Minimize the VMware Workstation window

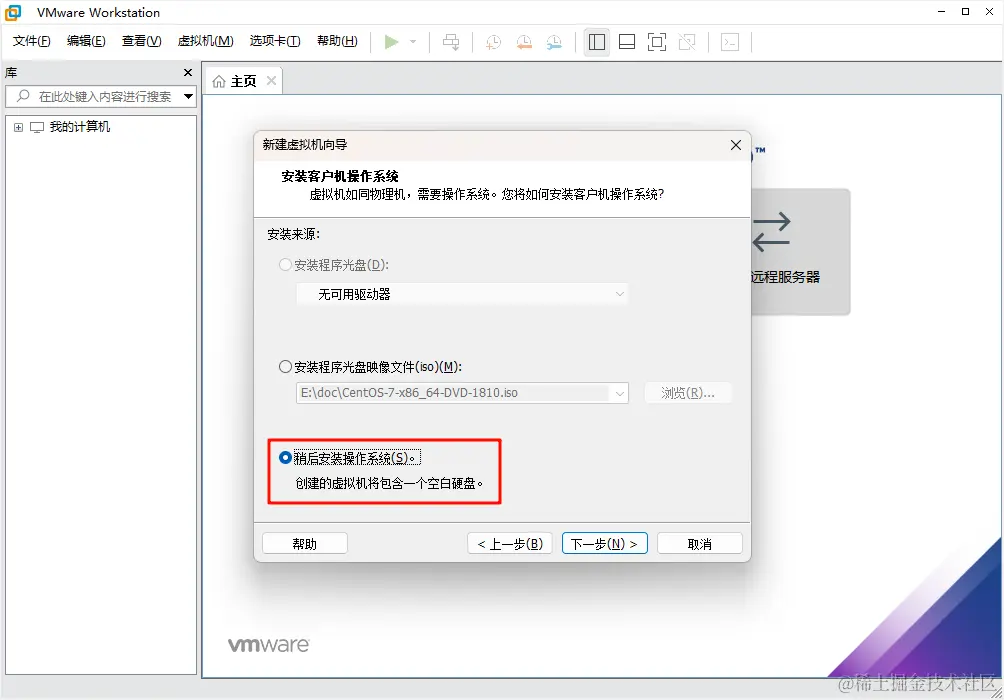coord(941,12)
